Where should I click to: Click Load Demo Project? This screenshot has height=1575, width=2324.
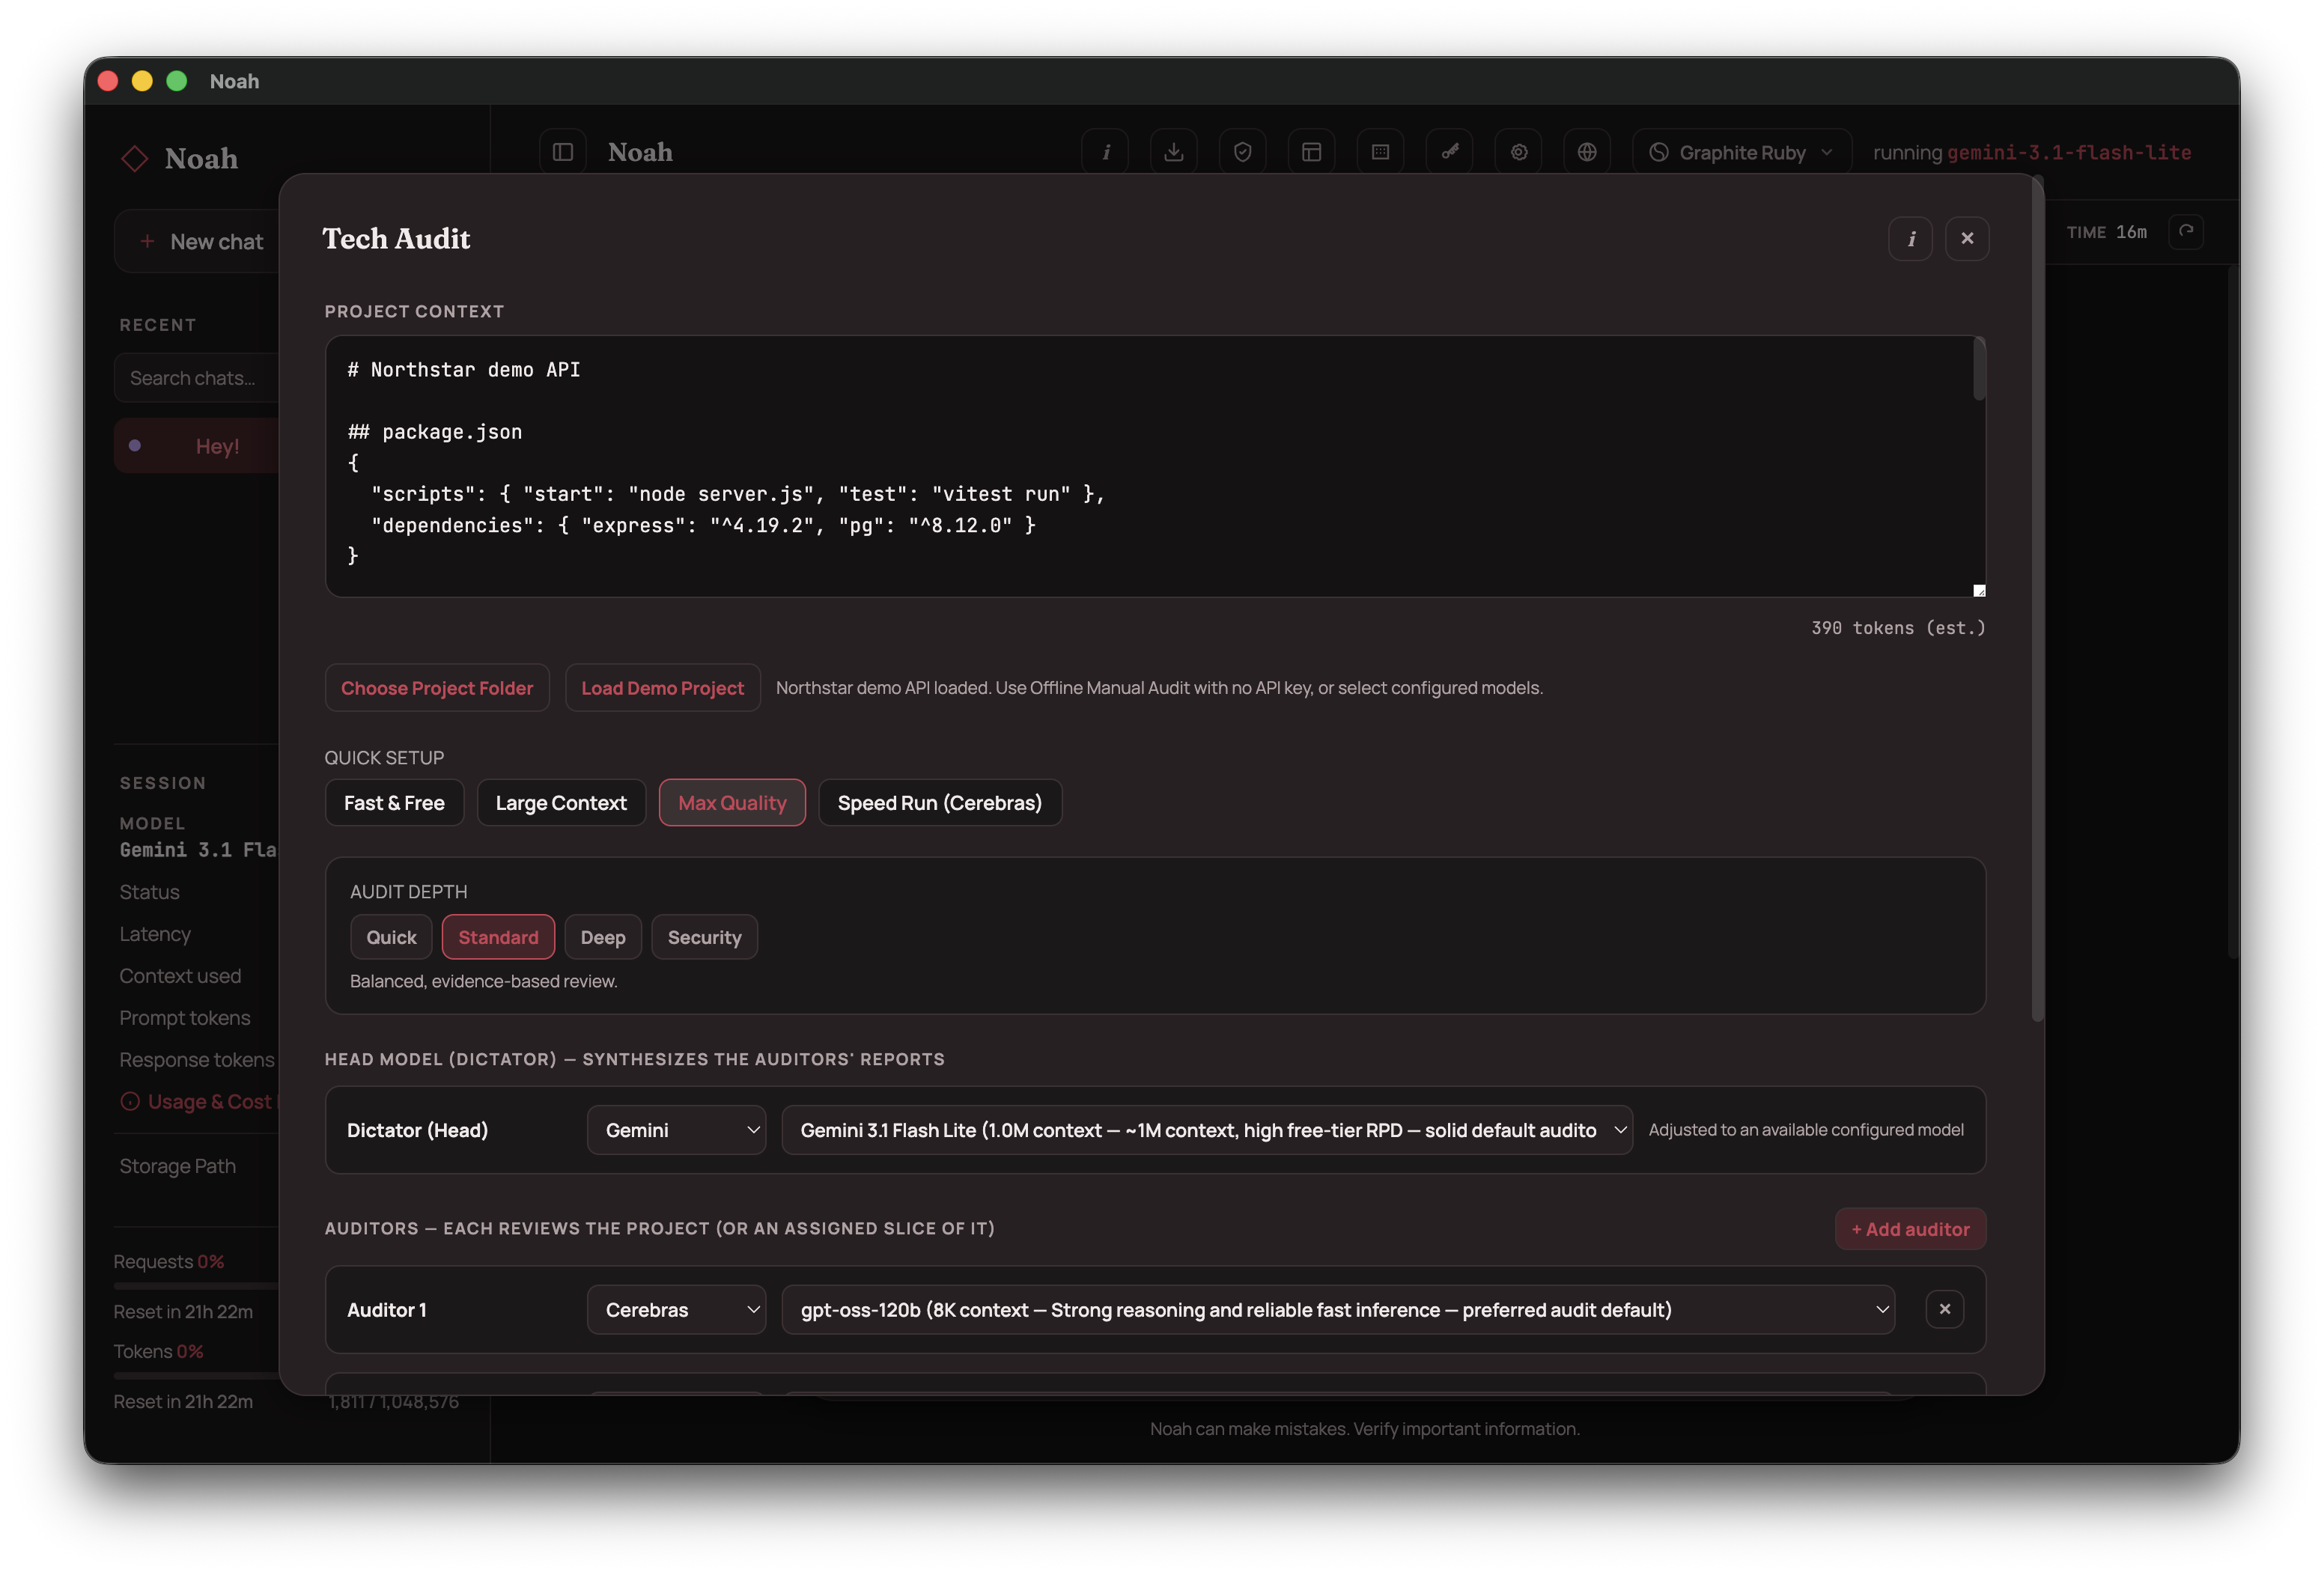point(662,688)
